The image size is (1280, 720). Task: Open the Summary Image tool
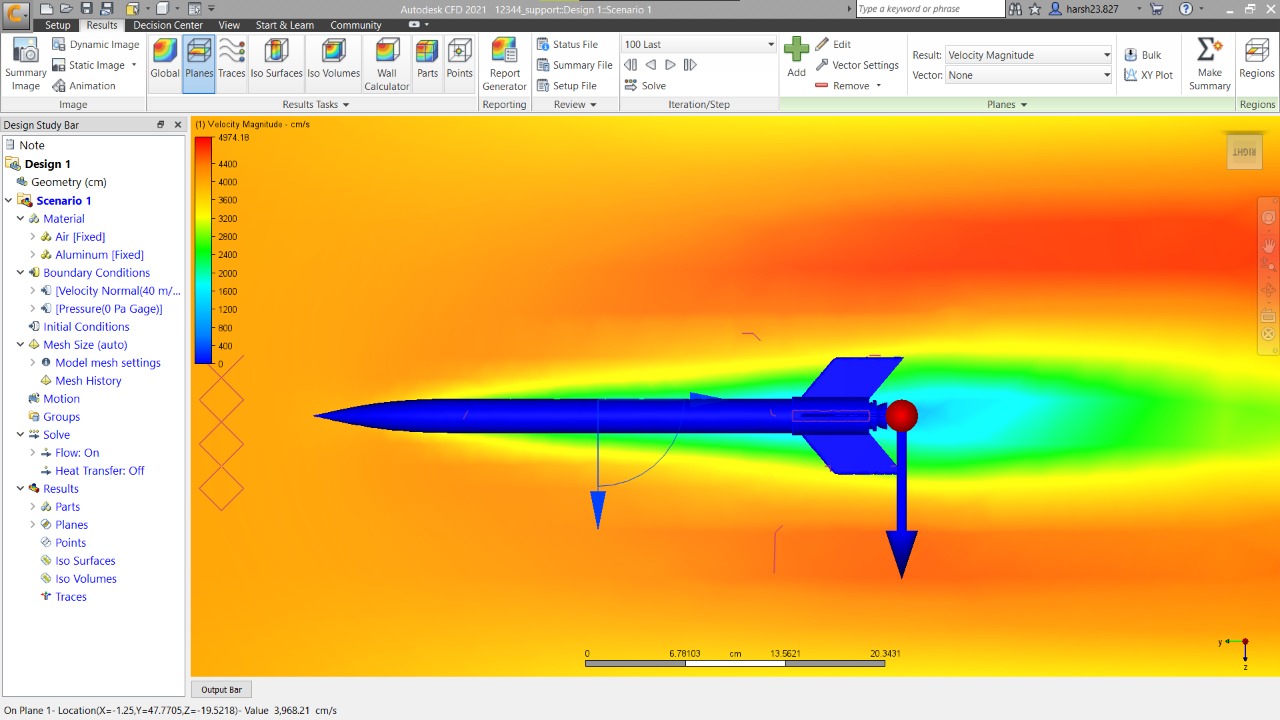click(25, 65)
